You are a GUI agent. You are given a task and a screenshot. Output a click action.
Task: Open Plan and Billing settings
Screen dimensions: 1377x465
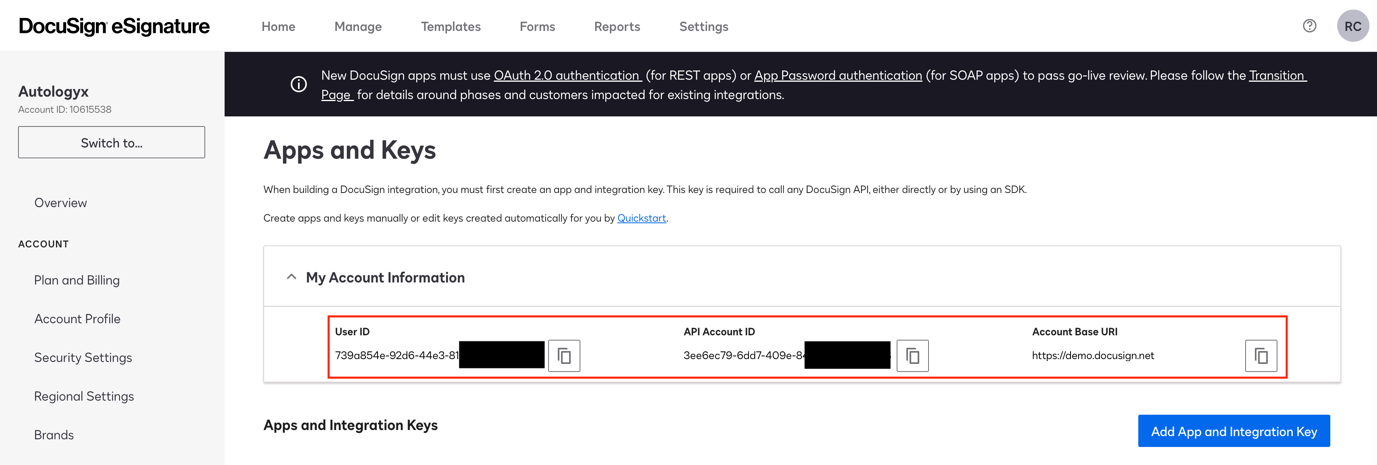point(77,280)
